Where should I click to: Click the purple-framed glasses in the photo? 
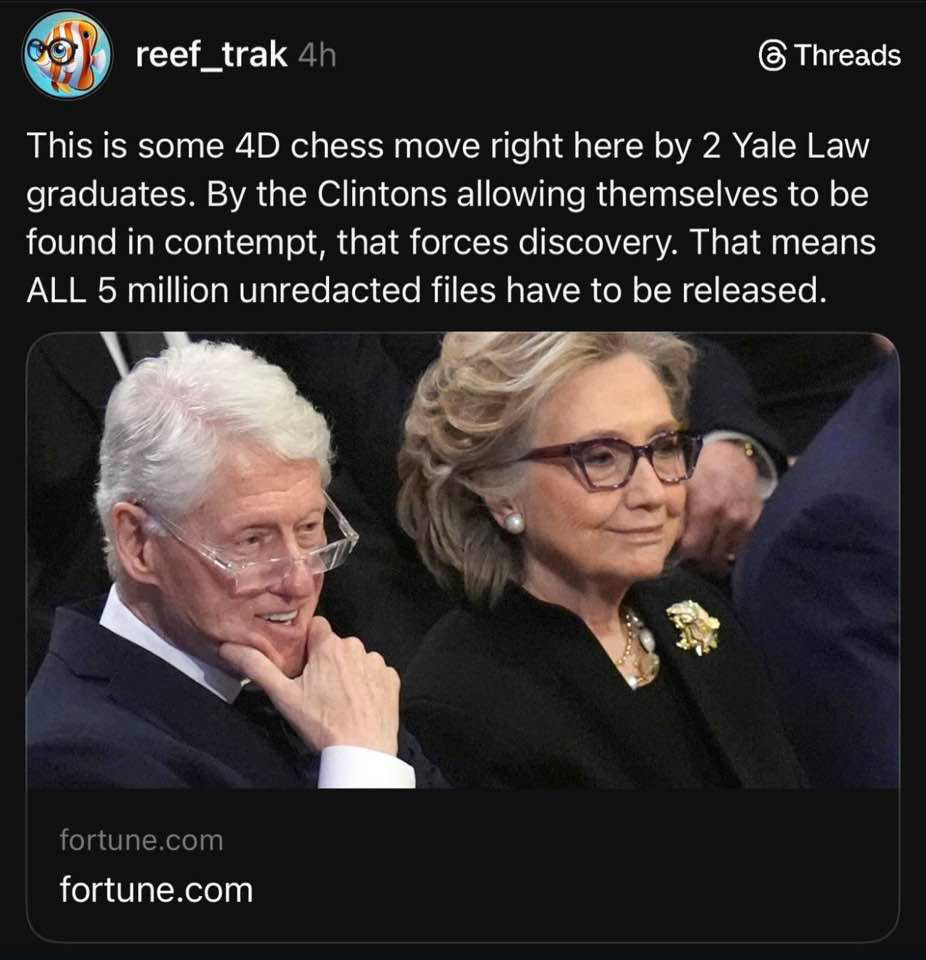click(615, 460)
